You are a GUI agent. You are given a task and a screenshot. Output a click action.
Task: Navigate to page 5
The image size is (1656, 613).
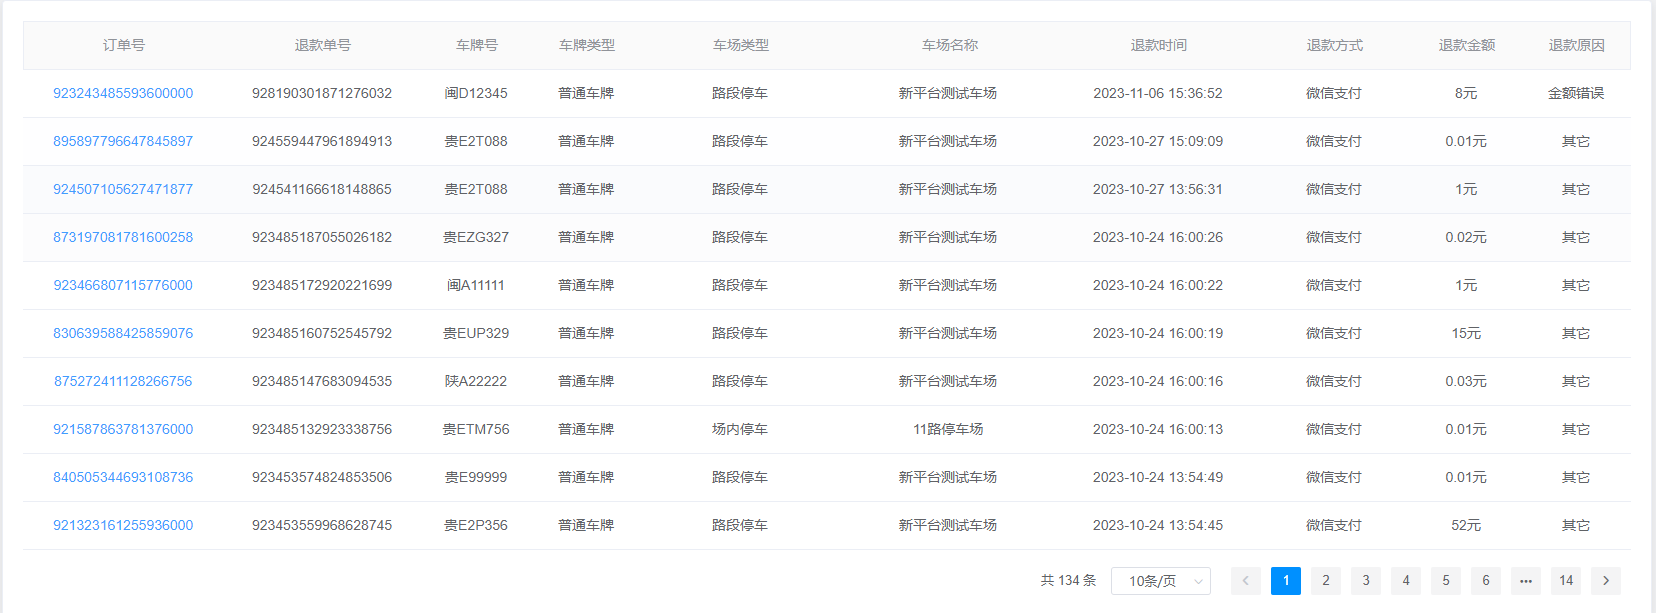tap(1445, 581)
